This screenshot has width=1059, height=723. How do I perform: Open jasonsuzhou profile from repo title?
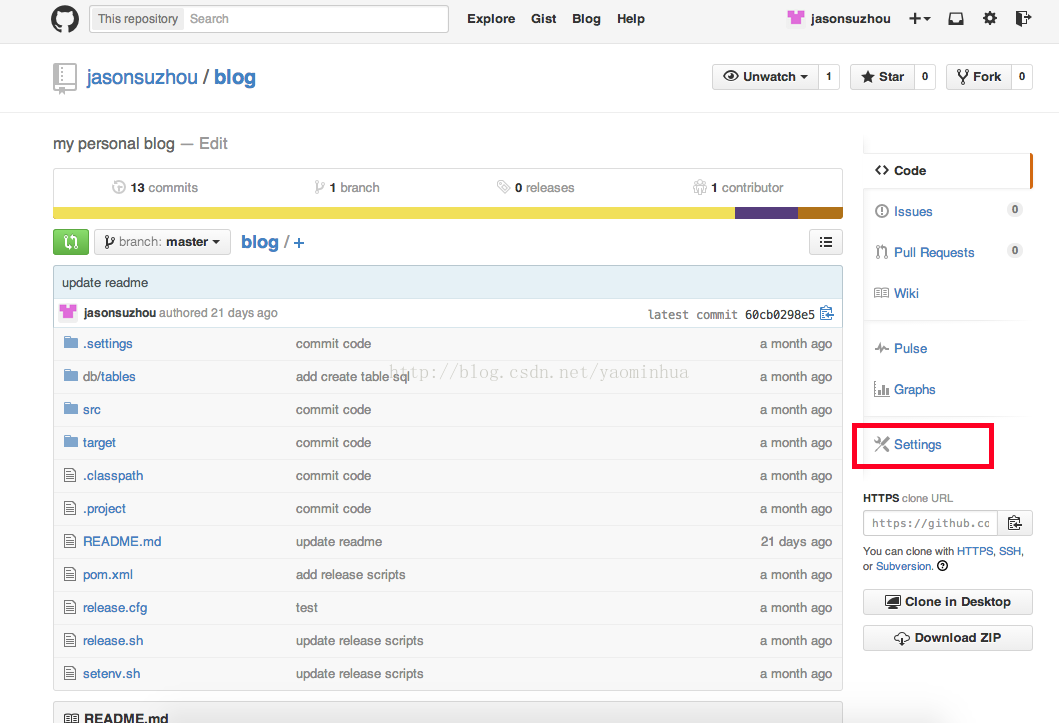tap(142, 77)
